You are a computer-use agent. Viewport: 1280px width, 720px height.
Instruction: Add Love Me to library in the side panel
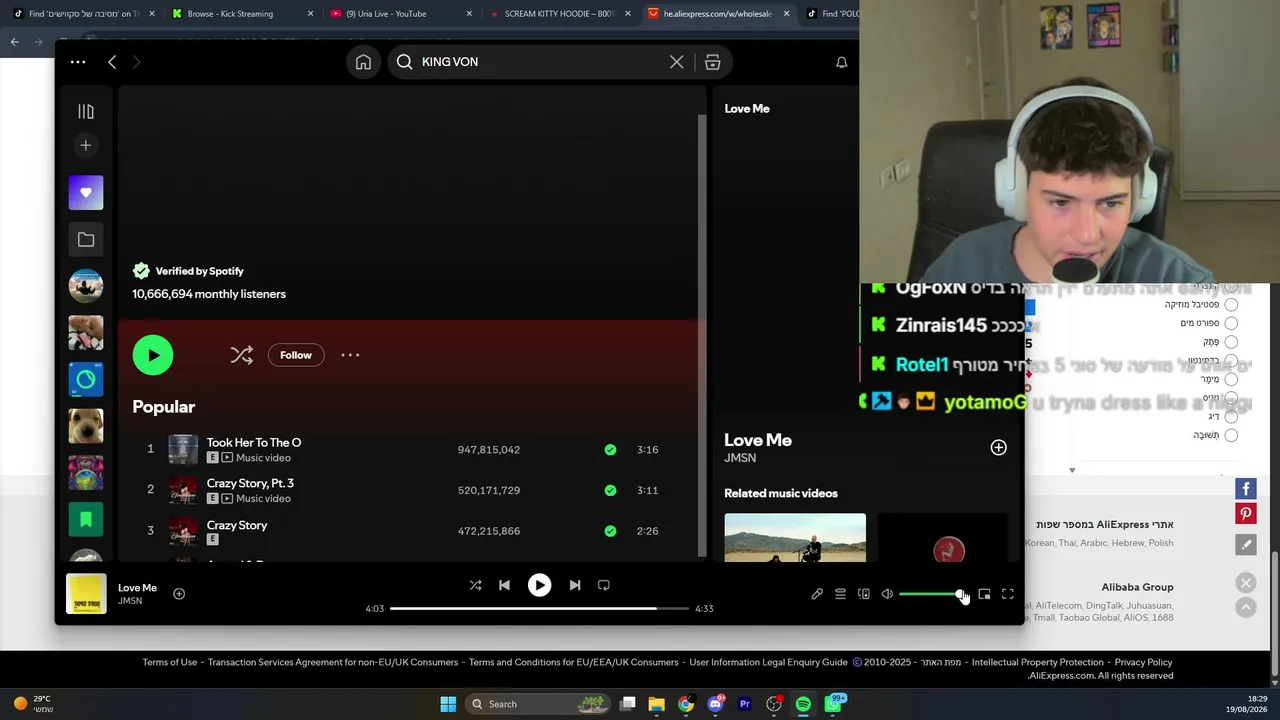[998, 448]
